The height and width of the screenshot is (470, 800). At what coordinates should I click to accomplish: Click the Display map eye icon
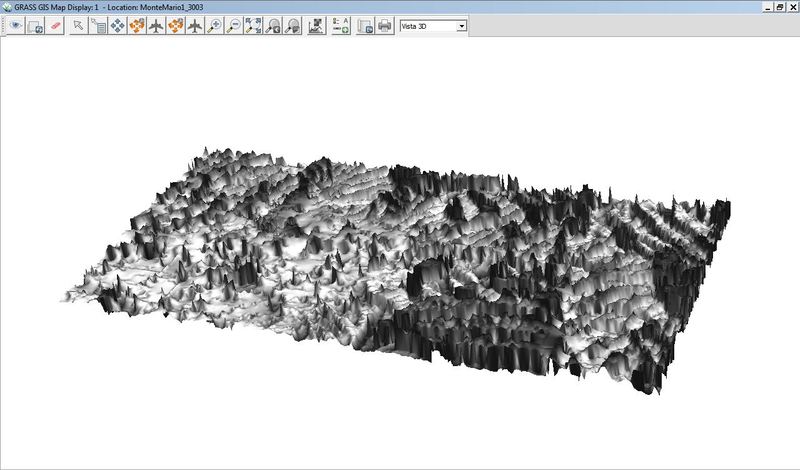point(15,26)
